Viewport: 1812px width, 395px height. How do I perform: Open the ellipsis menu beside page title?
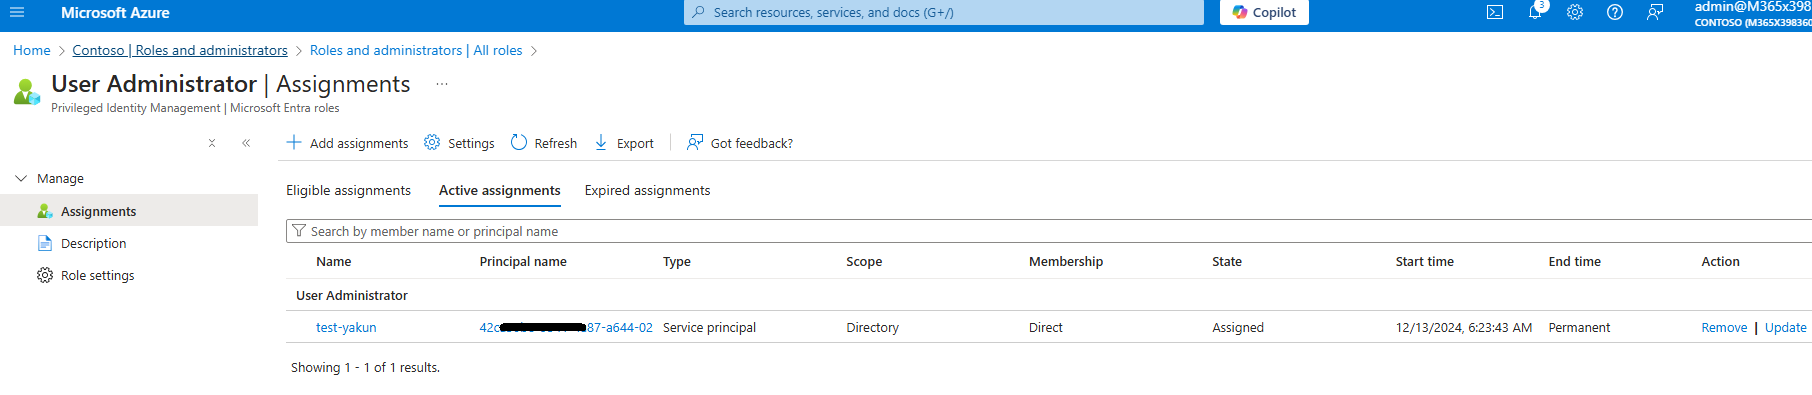pos(441,84)
